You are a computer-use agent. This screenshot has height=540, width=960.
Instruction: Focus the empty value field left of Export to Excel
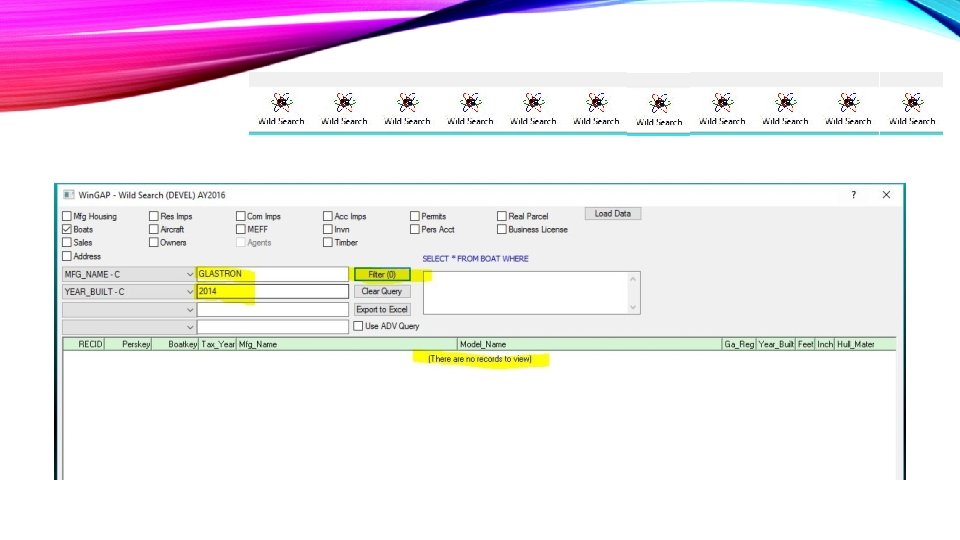[272, 309]
